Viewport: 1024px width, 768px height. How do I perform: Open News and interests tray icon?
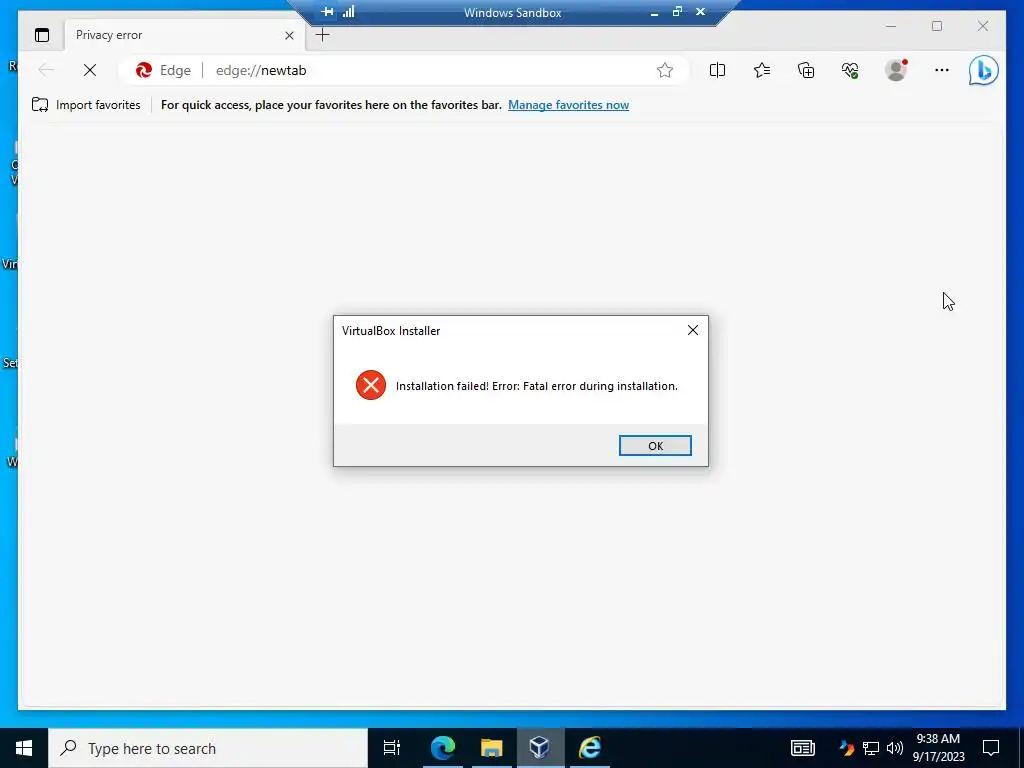point(803,748)
